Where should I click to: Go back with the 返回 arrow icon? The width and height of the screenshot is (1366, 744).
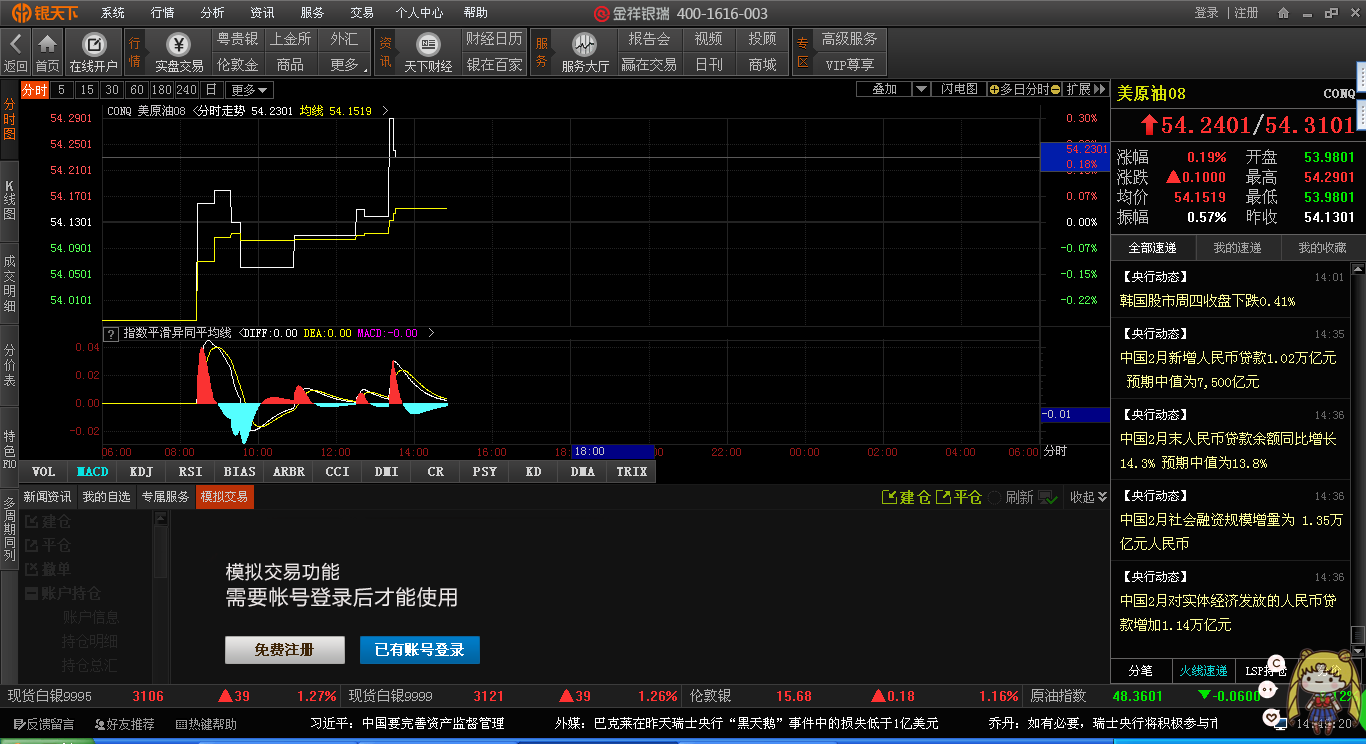click(x=16, y=44)
